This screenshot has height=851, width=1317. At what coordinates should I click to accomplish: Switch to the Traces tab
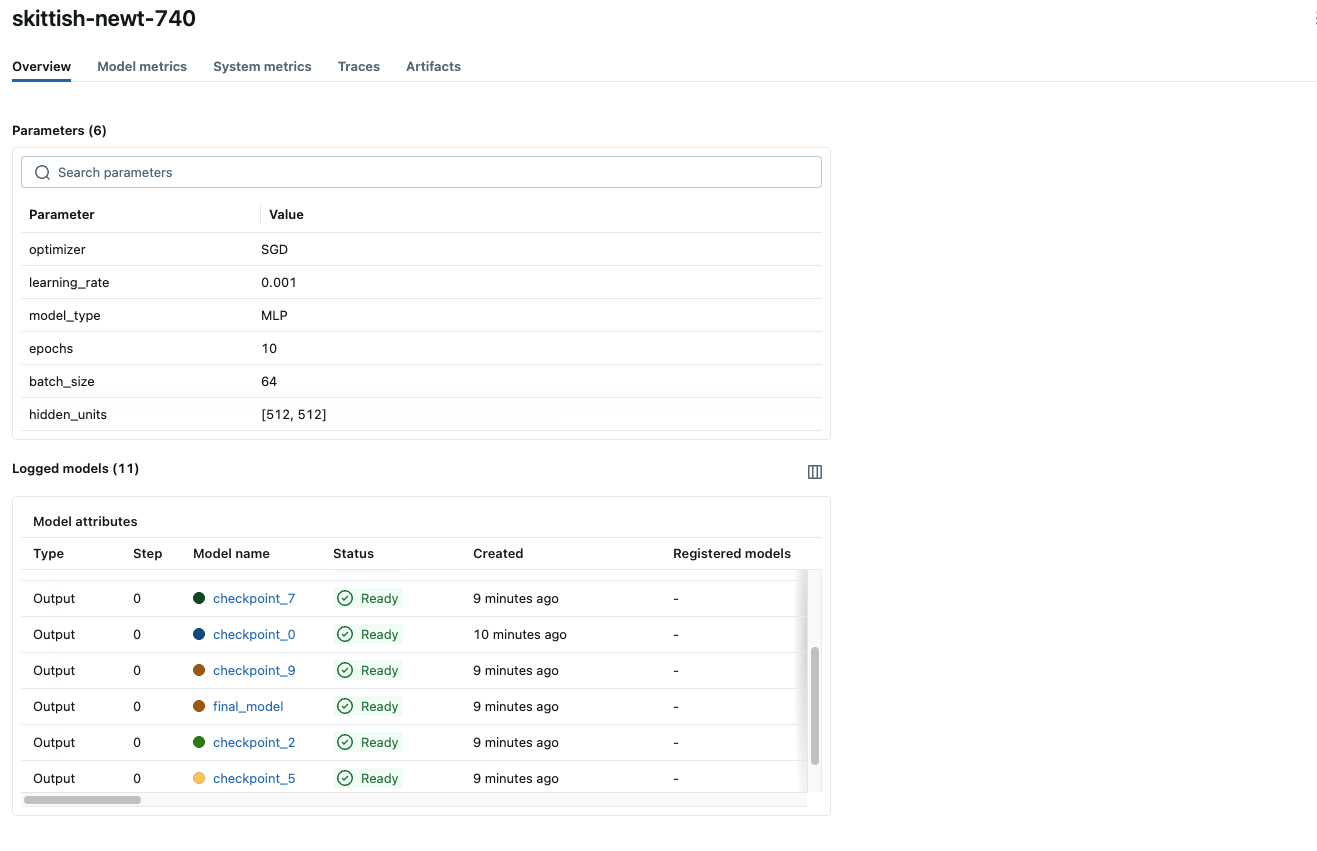coord(358,66)
